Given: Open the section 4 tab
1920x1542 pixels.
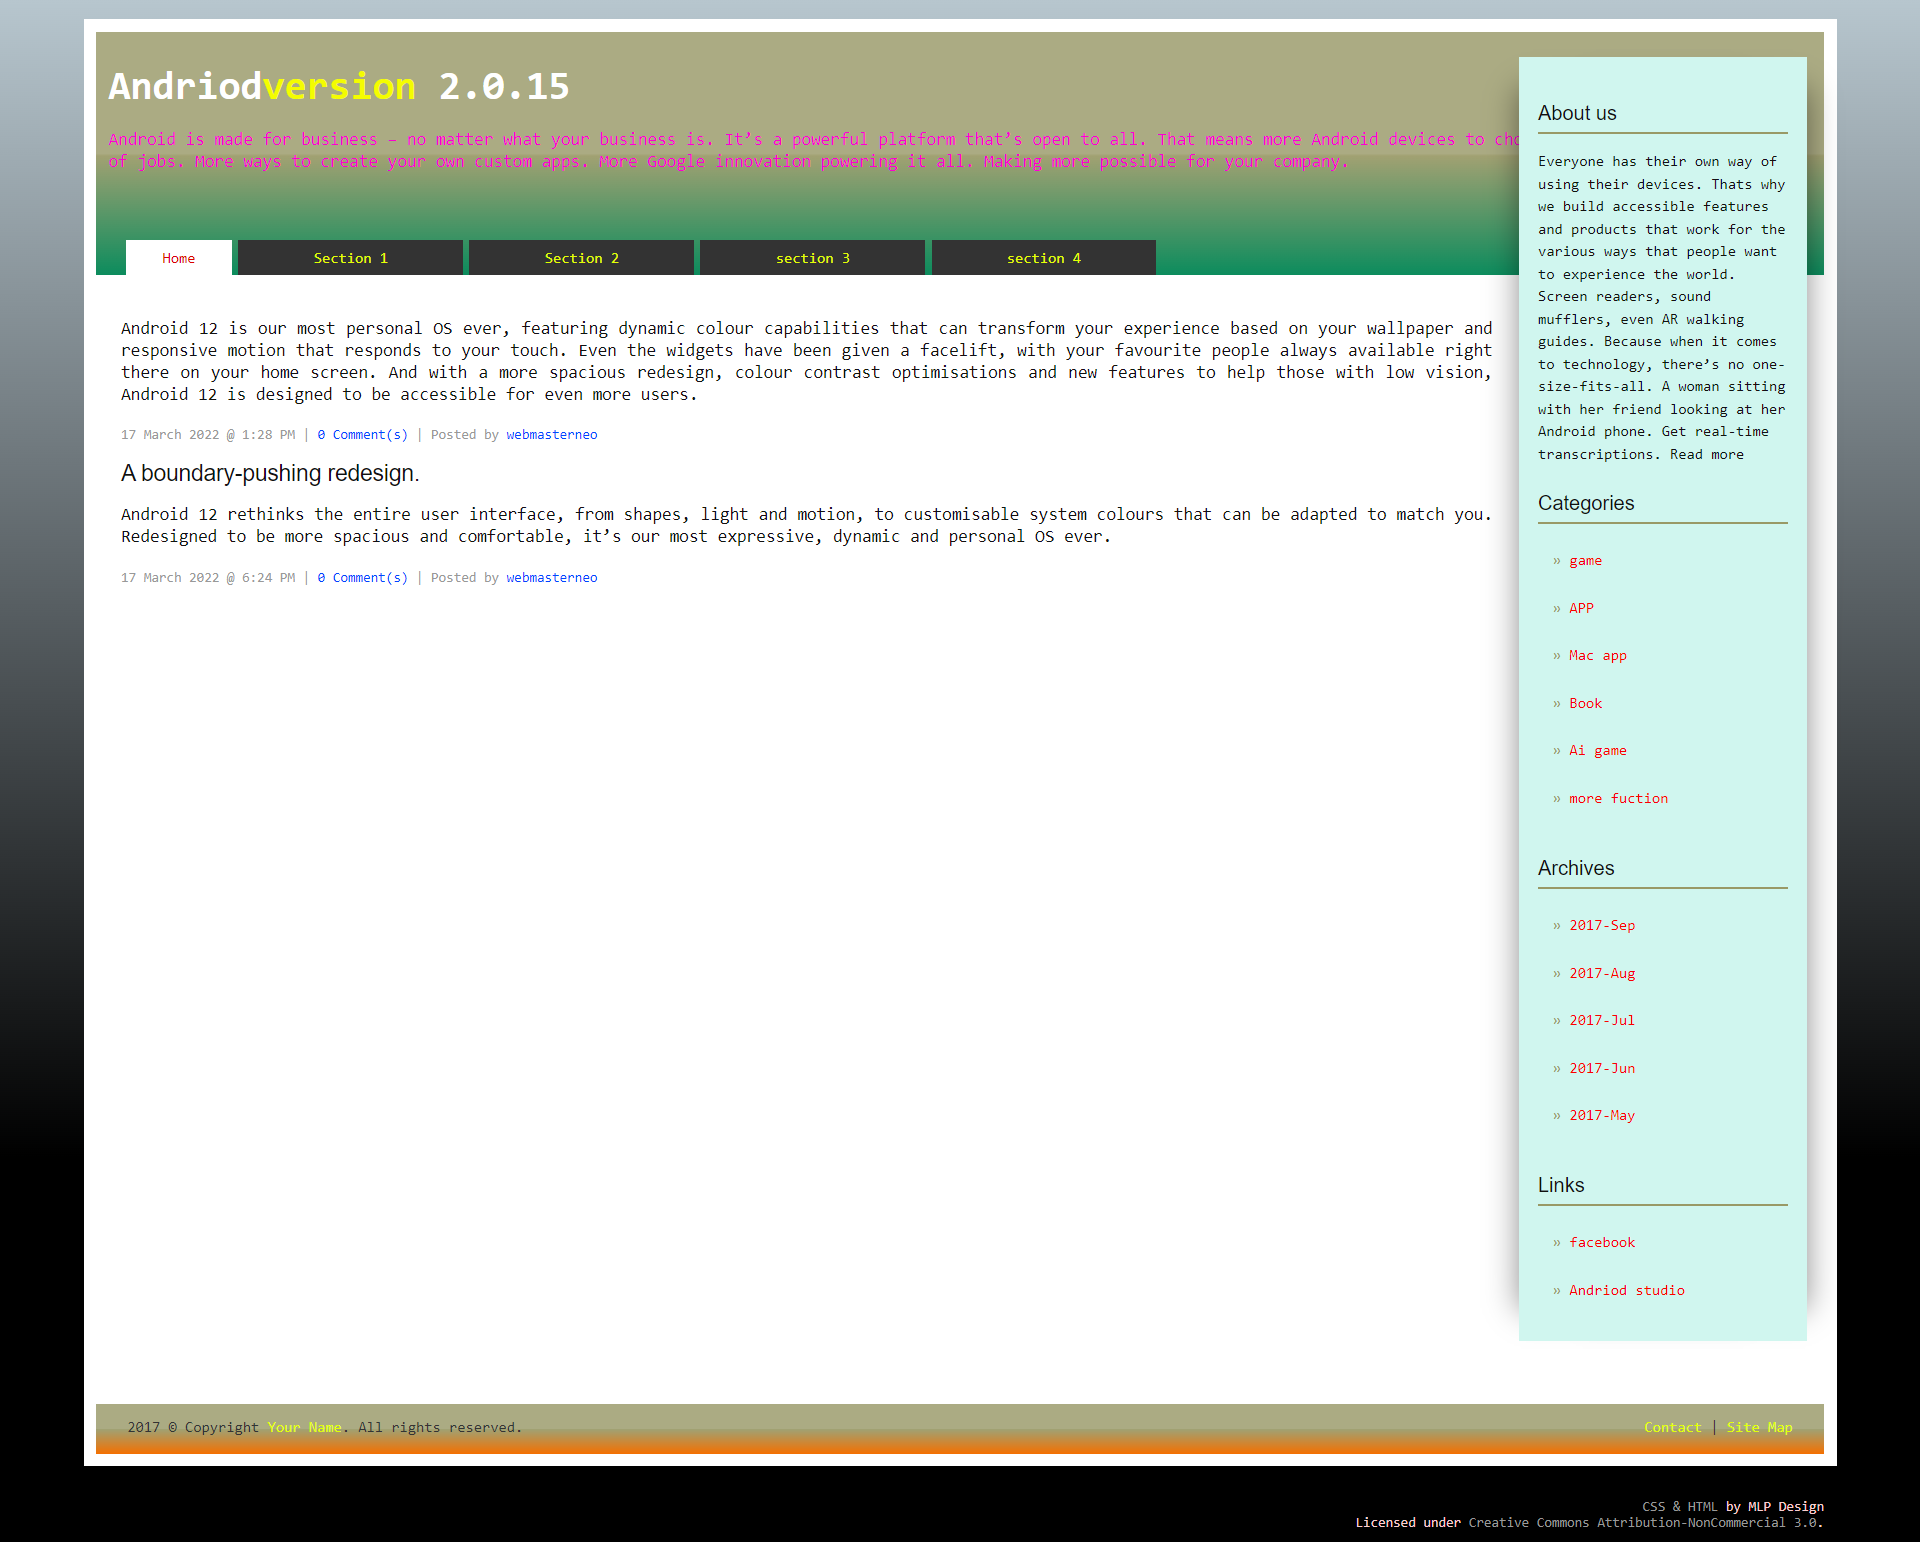Looking at the screenshot, I should [x=1043, y=258].
